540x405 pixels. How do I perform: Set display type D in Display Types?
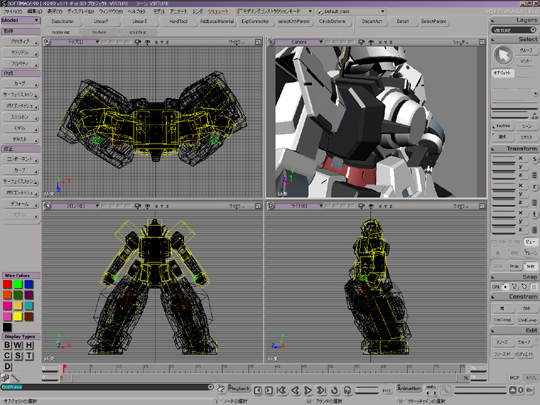tap(7, 366)
